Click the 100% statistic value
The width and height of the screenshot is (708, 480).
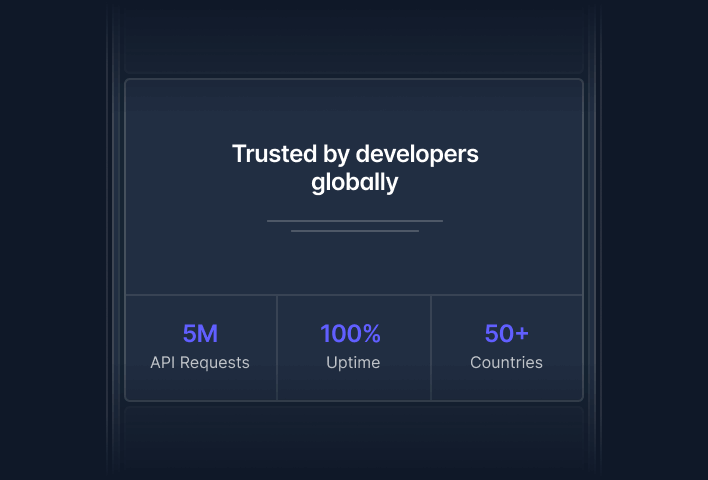351,334
